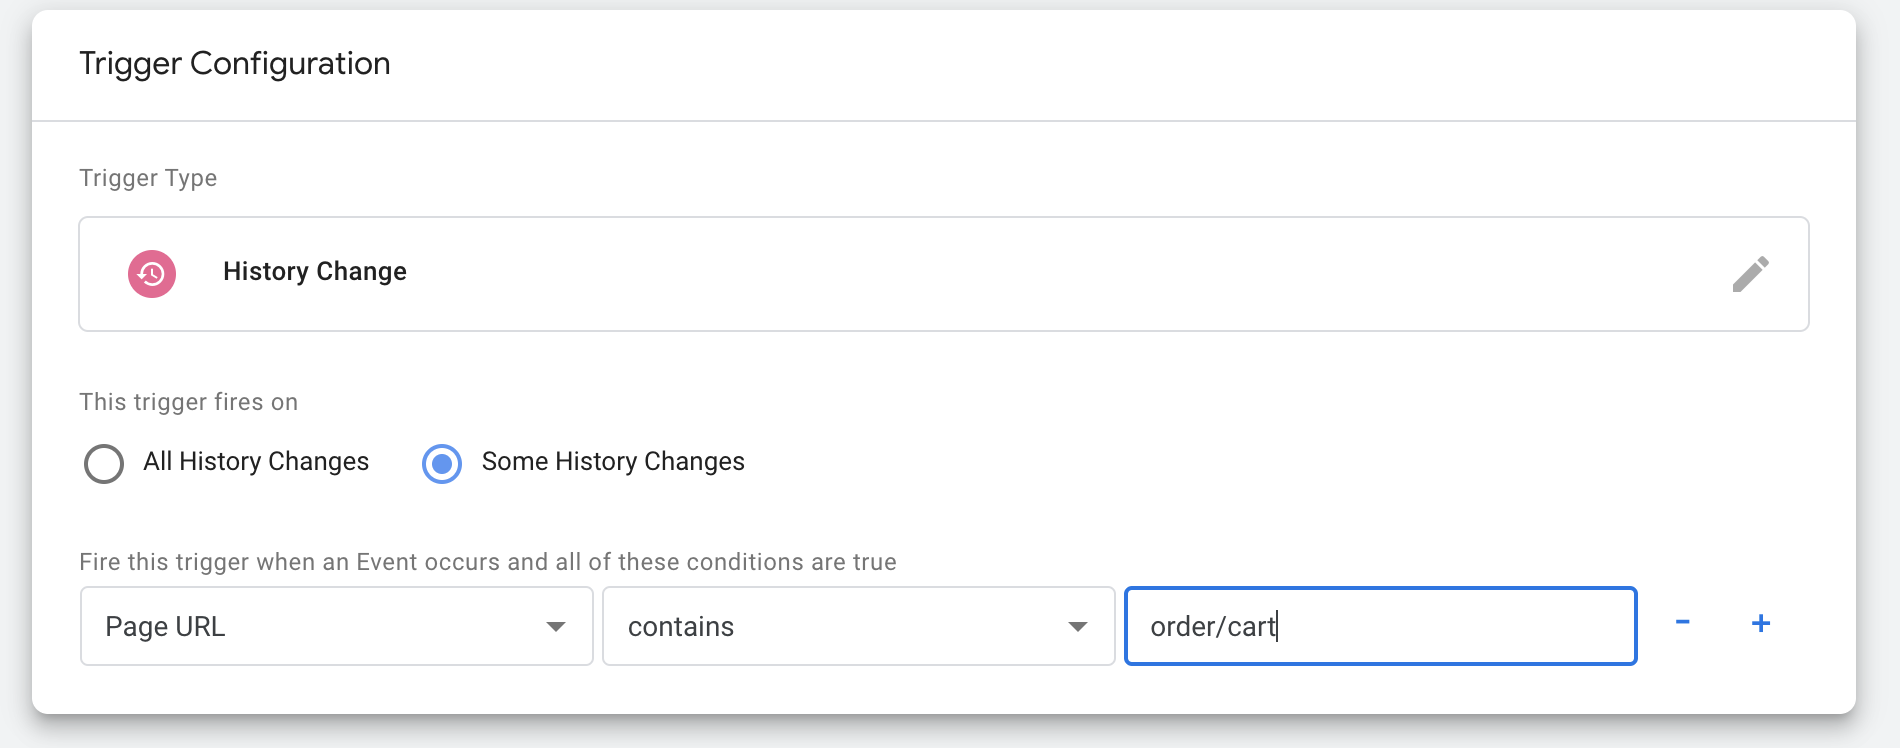
Task: Click the History Change trigger type box
Action: point(944,274)
